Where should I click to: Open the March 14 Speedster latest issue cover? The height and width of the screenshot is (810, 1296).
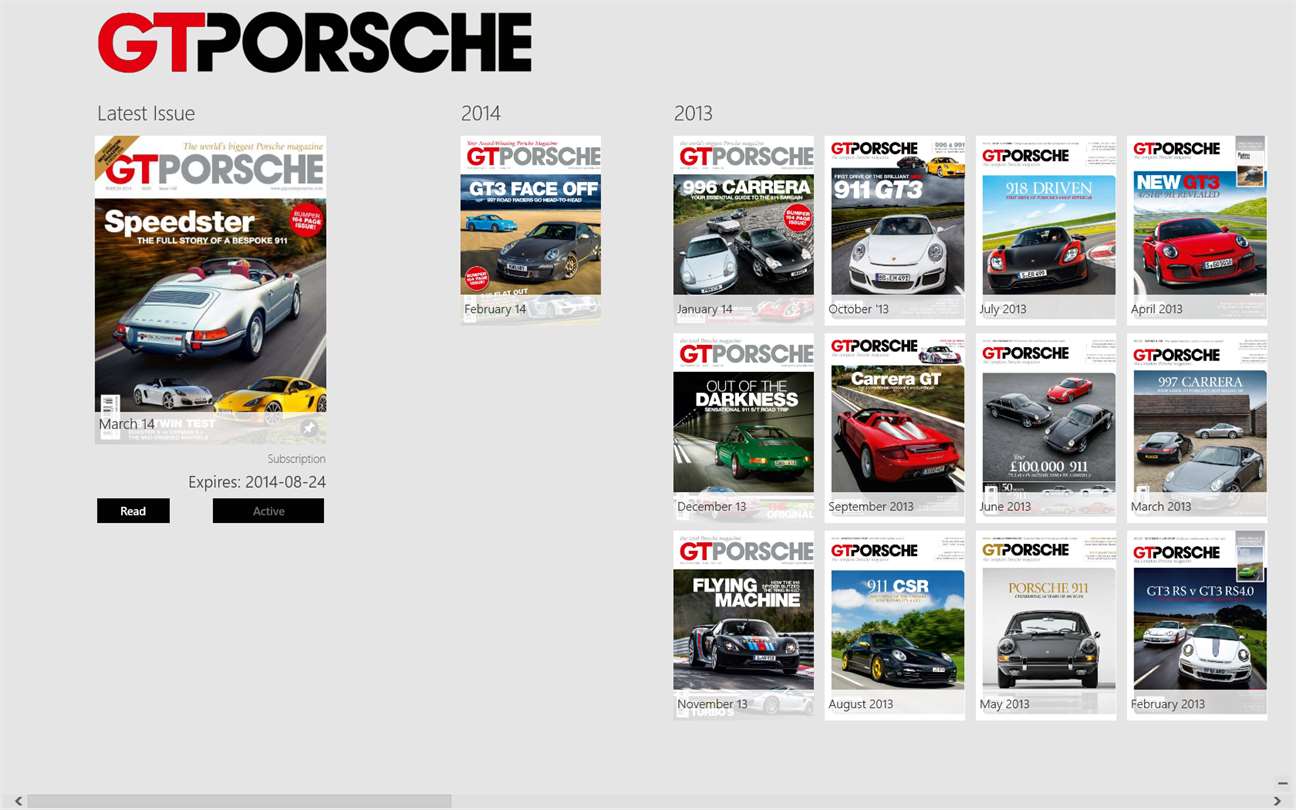tap(210, 290)
